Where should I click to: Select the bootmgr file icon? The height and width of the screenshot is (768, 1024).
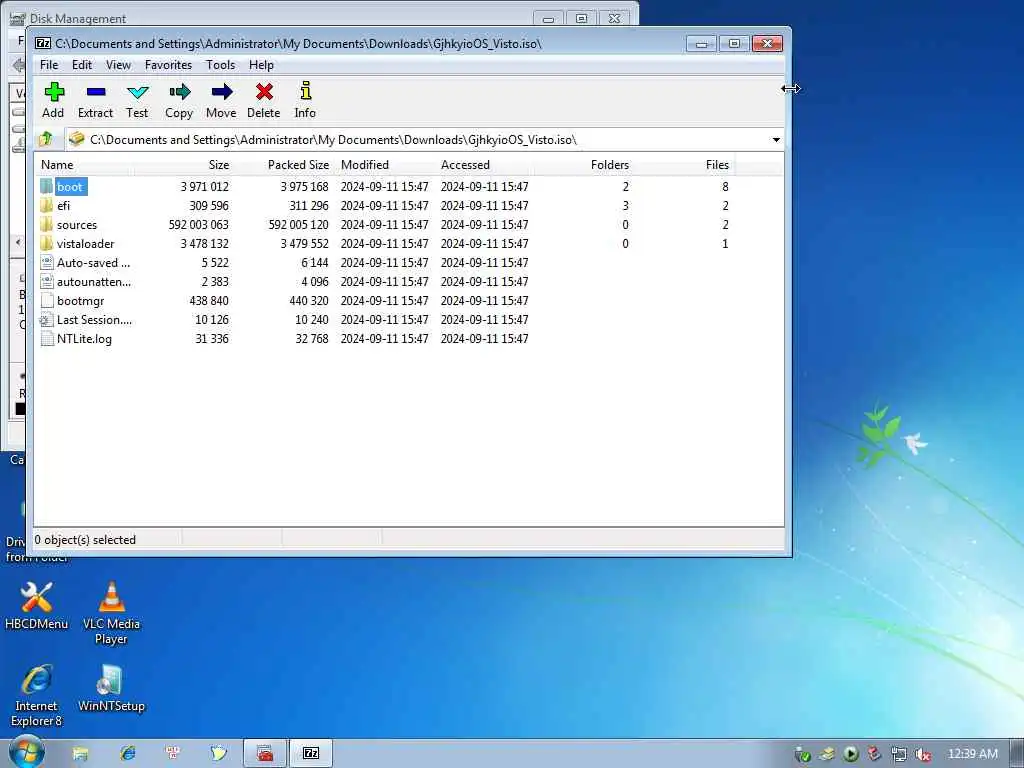(x=46, y=300)
